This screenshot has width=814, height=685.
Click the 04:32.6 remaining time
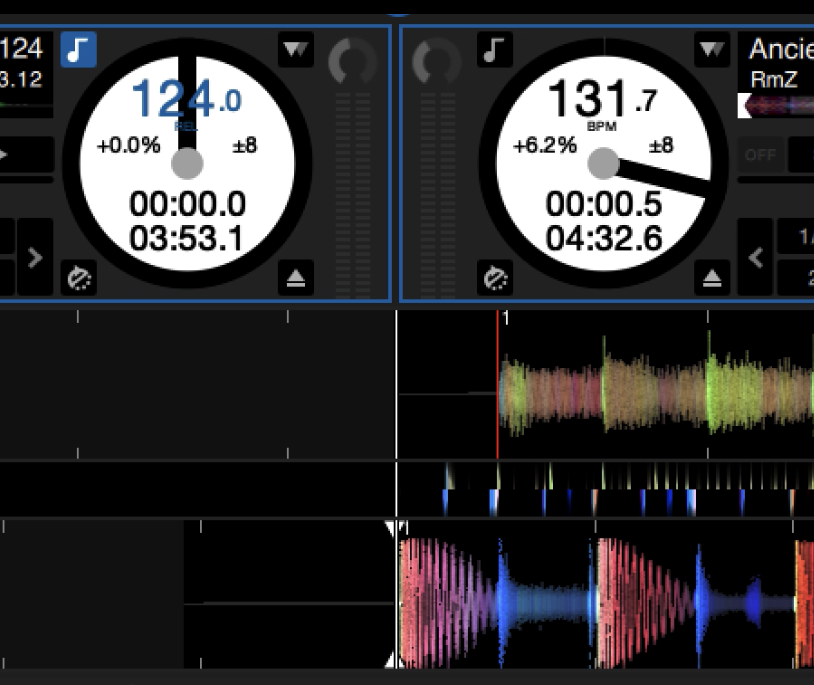coord(604,239)
